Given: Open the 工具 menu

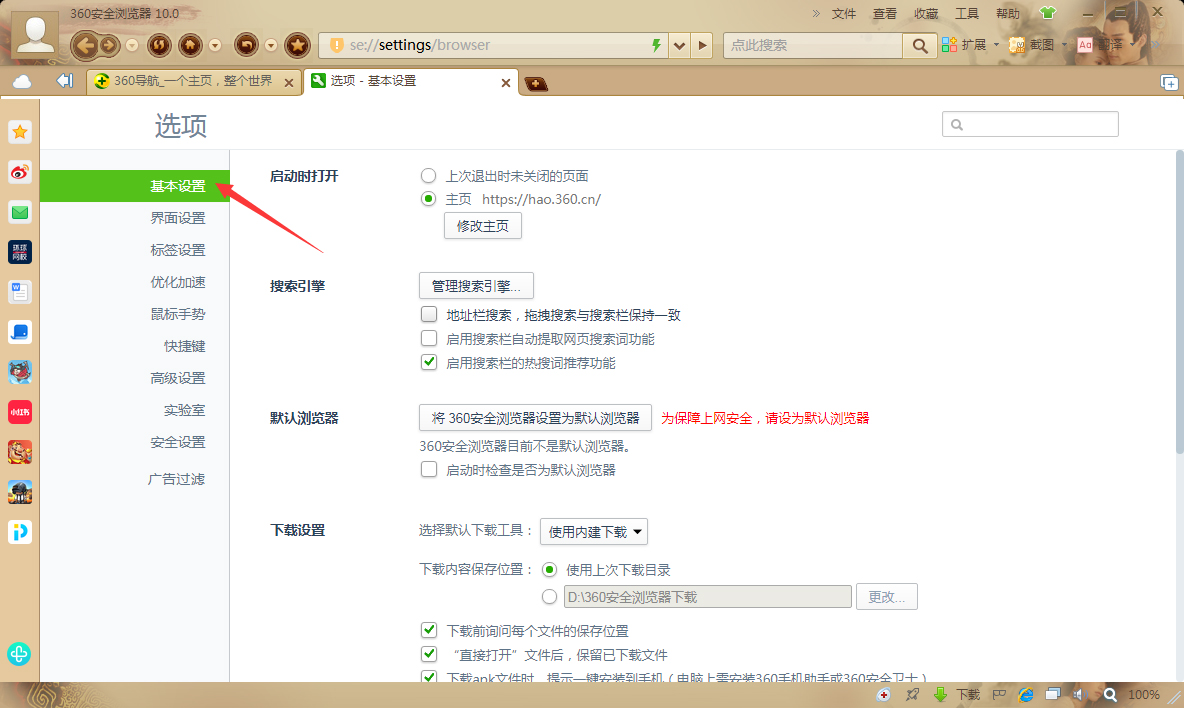Looking at the screenshot, I should 969,13.
